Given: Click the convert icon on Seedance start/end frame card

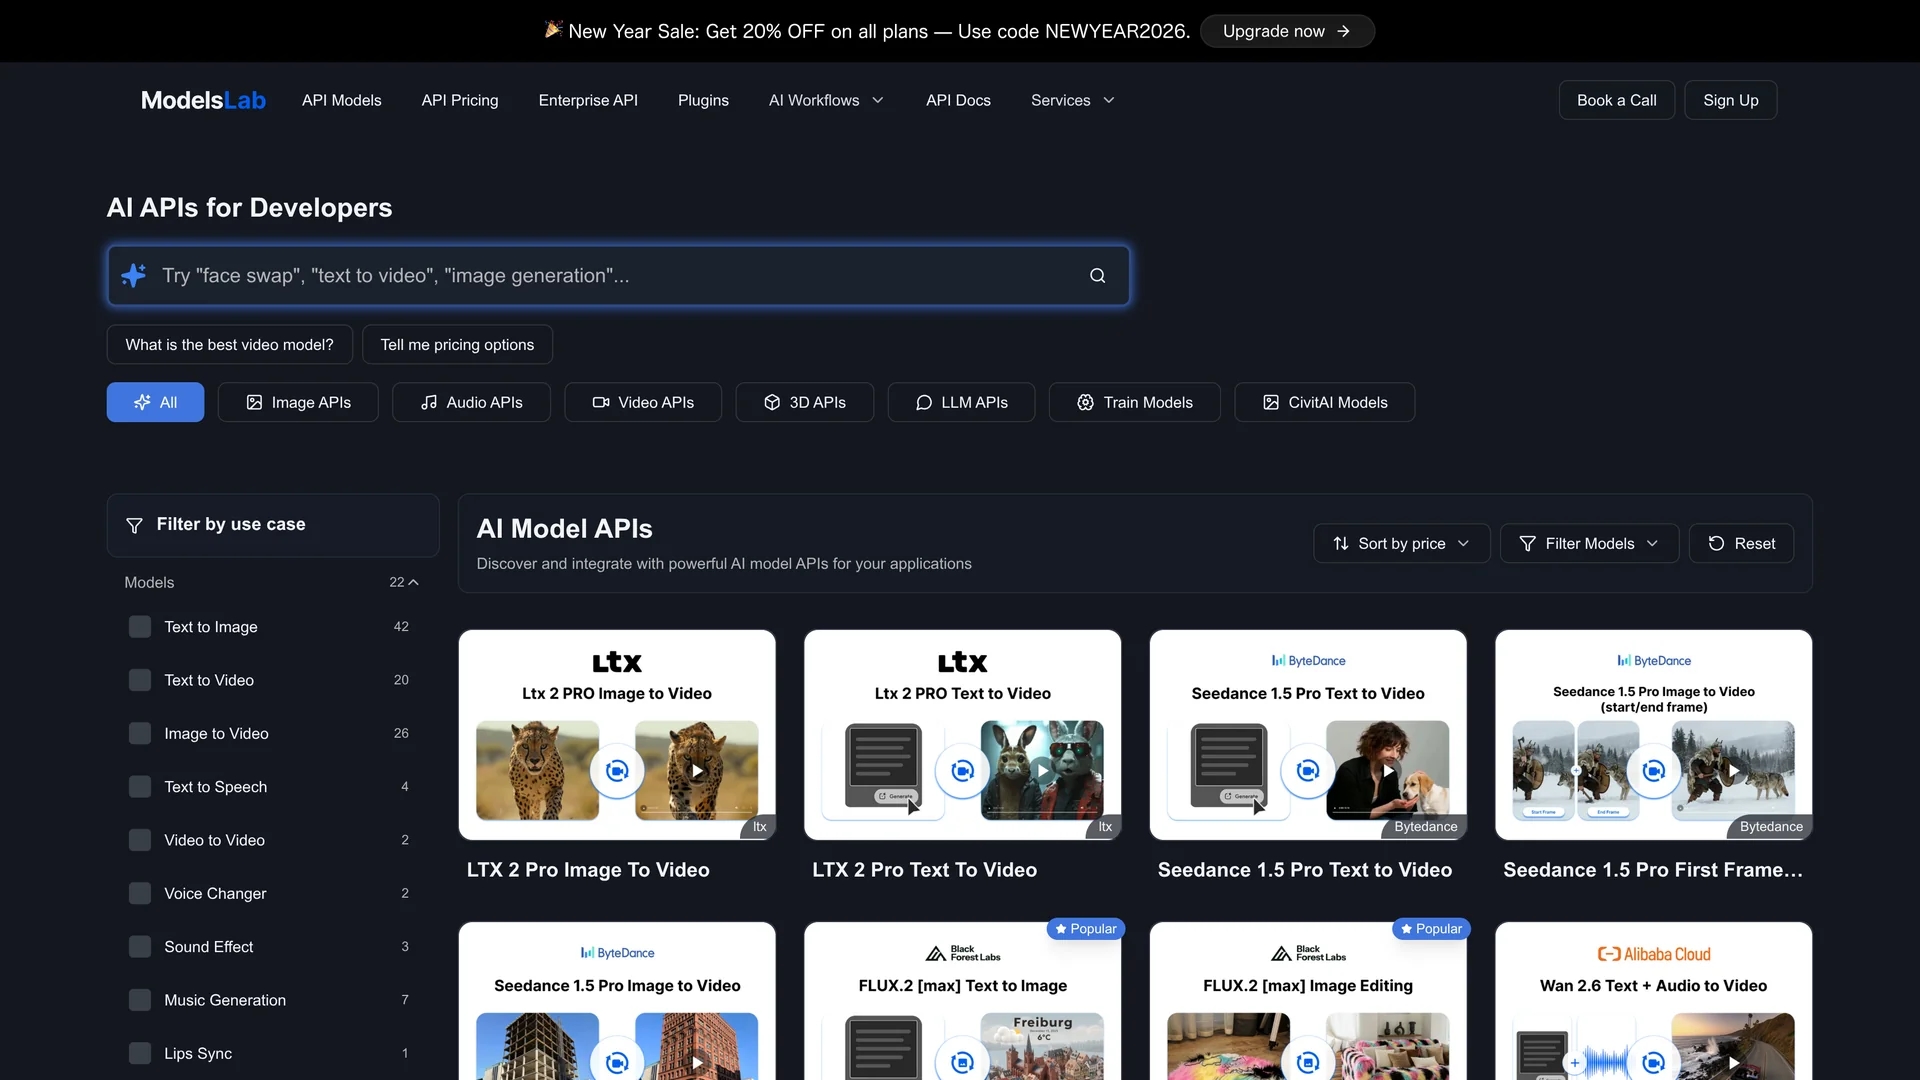Looking at the screenshot, I should (x=1654, y=770).
